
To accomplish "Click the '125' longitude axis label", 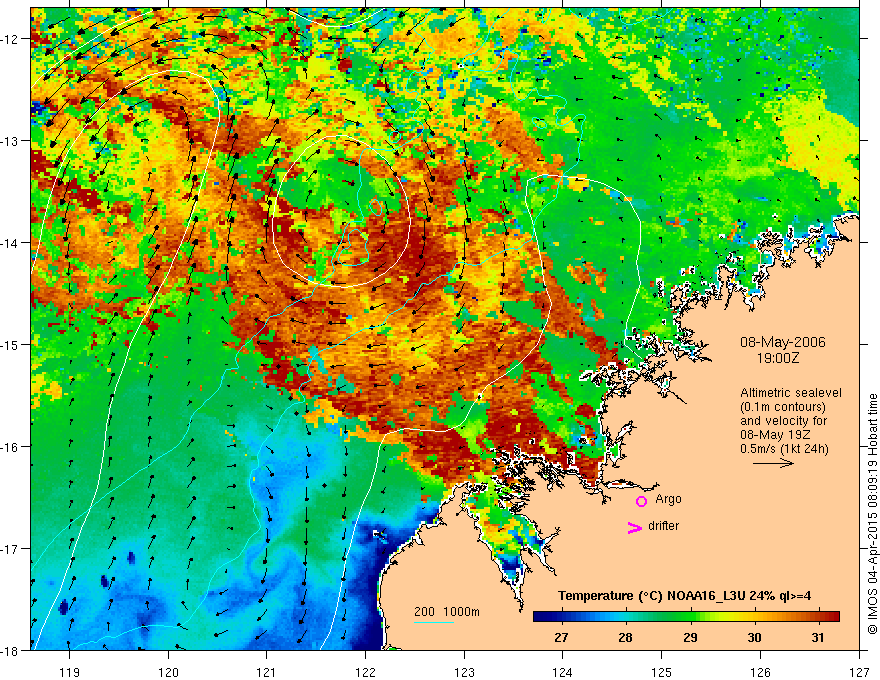I will [662, 672].
